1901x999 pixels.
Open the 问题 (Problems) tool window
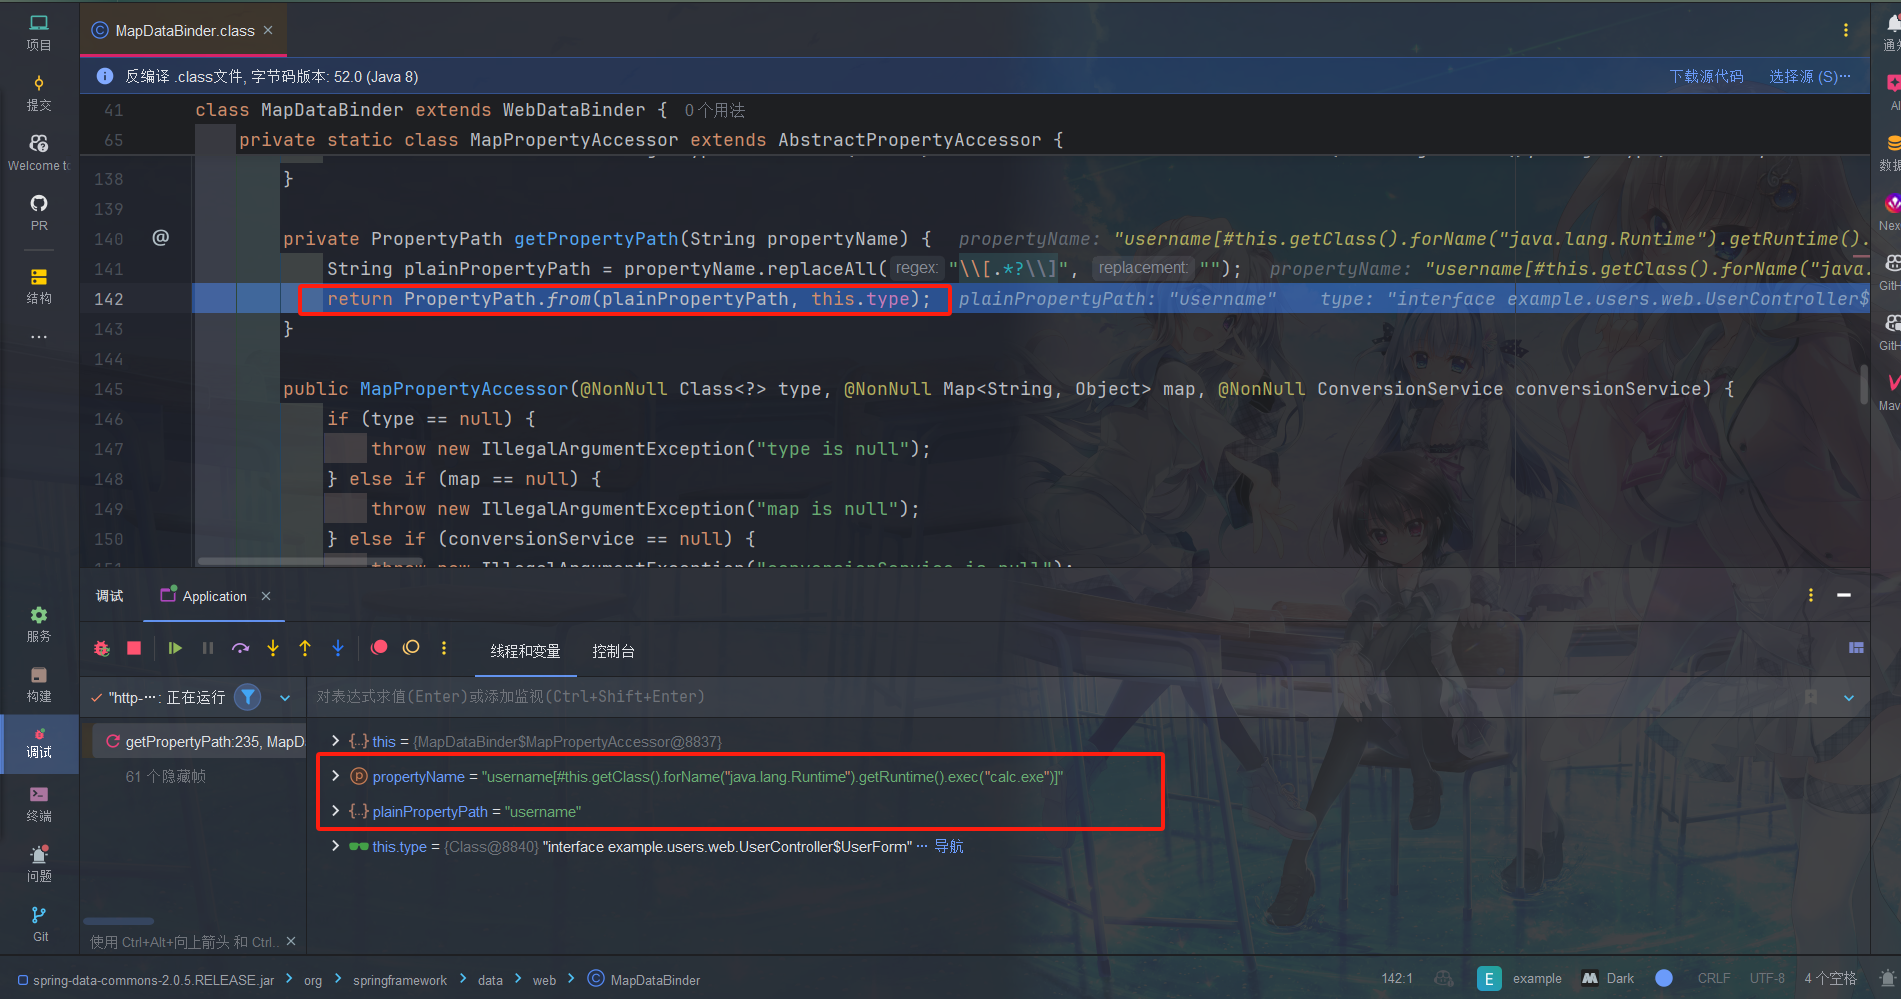point(39,864)
